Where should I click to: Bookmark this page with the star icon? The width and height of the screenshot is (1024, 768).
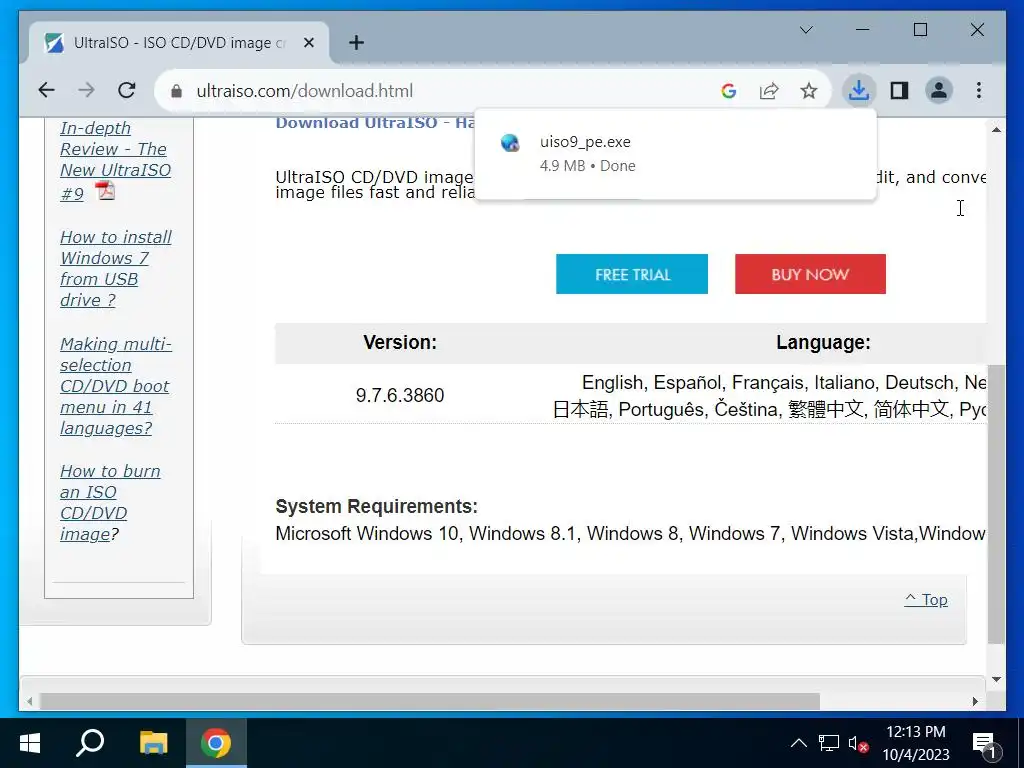808,91
